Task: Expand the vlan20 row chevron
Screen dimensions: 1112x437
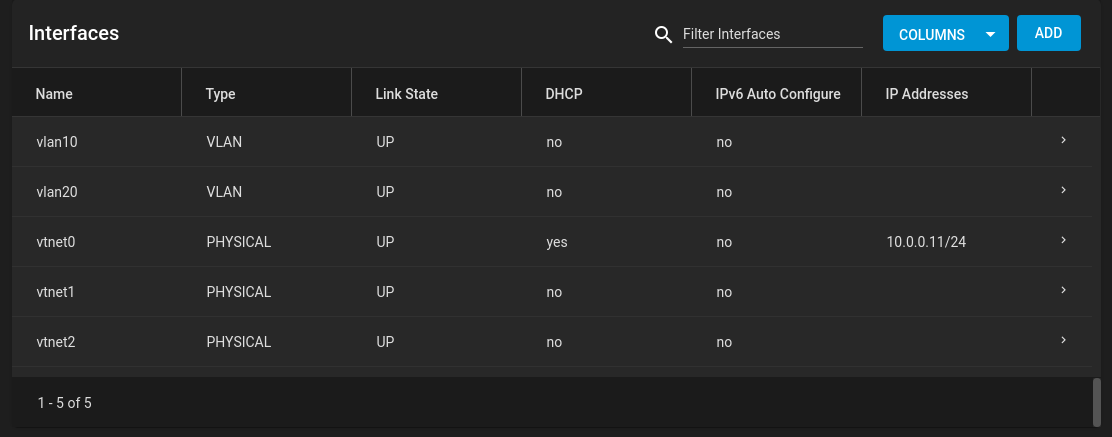Action: [1063, 190]
